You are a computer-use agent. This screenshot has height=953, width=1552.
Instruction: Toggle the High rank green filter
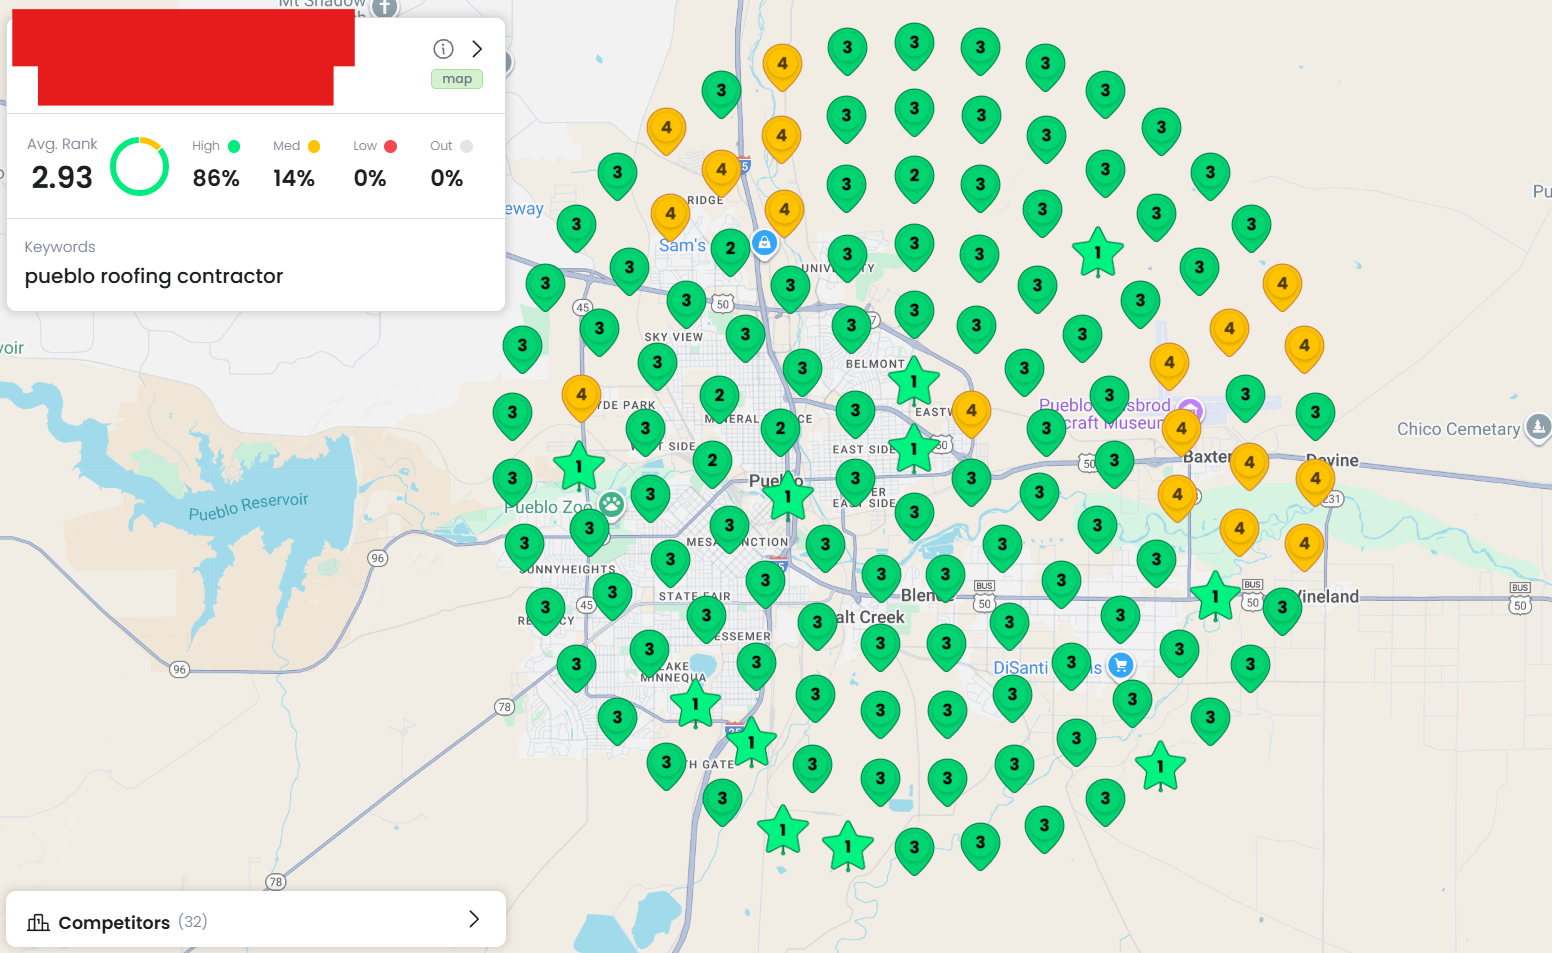[234, 146]
